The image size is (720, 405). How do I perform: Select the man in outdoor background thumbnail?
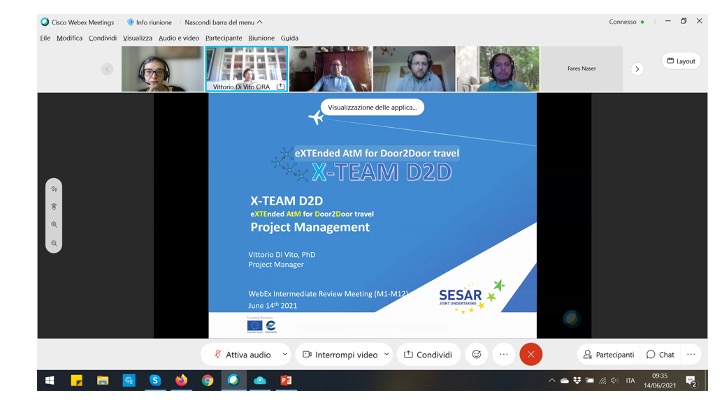[498, 69]
